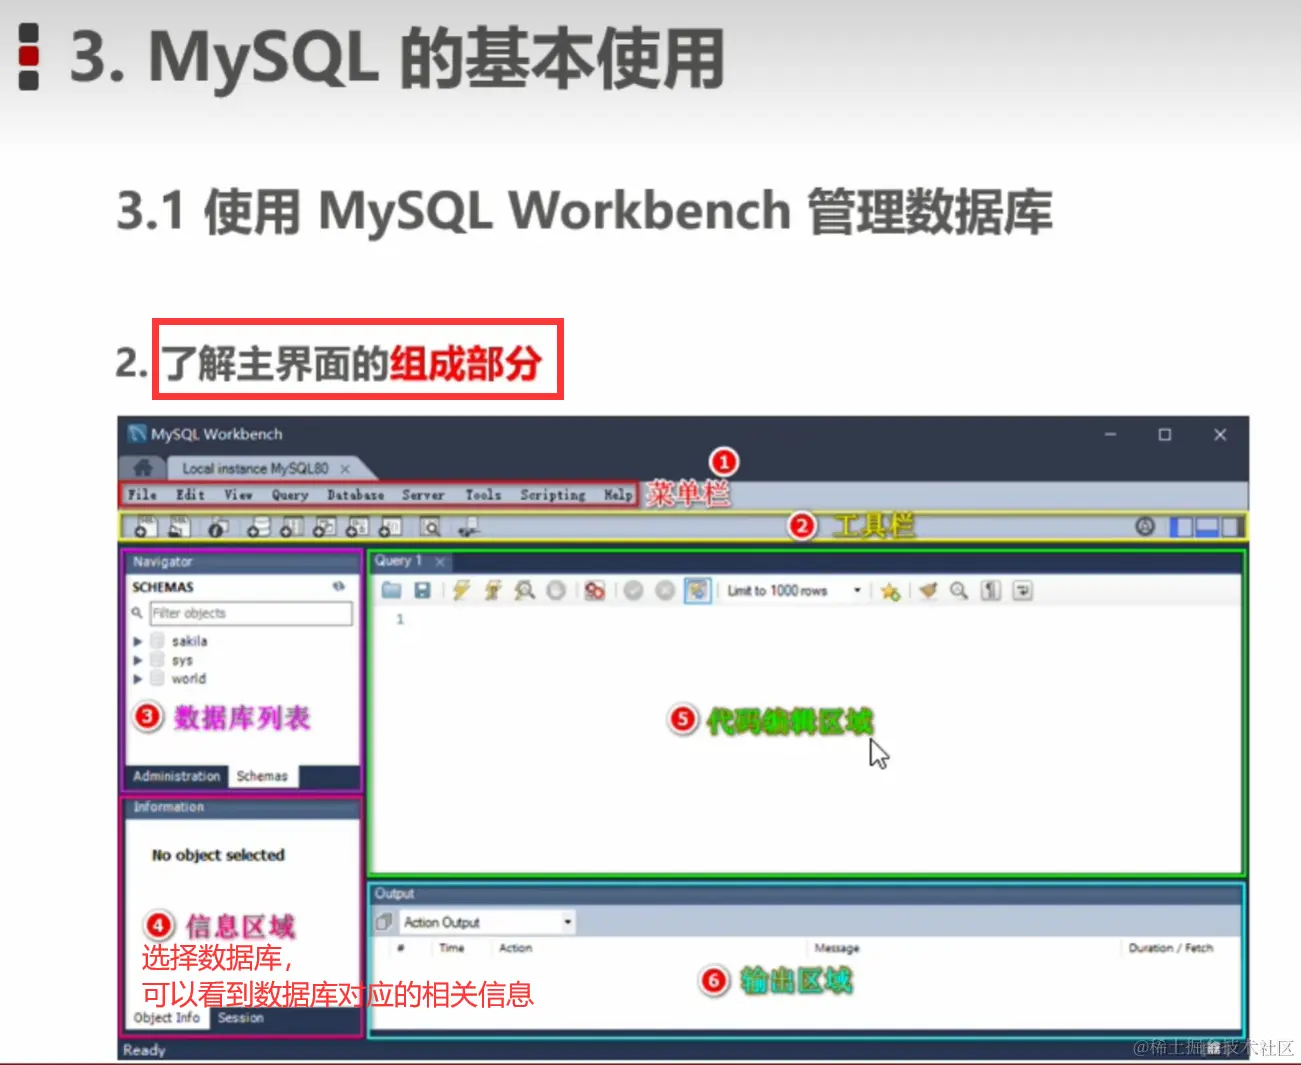The image size is (1301, 1065).
Task: Create a new SQL tab from toolbar
Action: pos(145,526)
